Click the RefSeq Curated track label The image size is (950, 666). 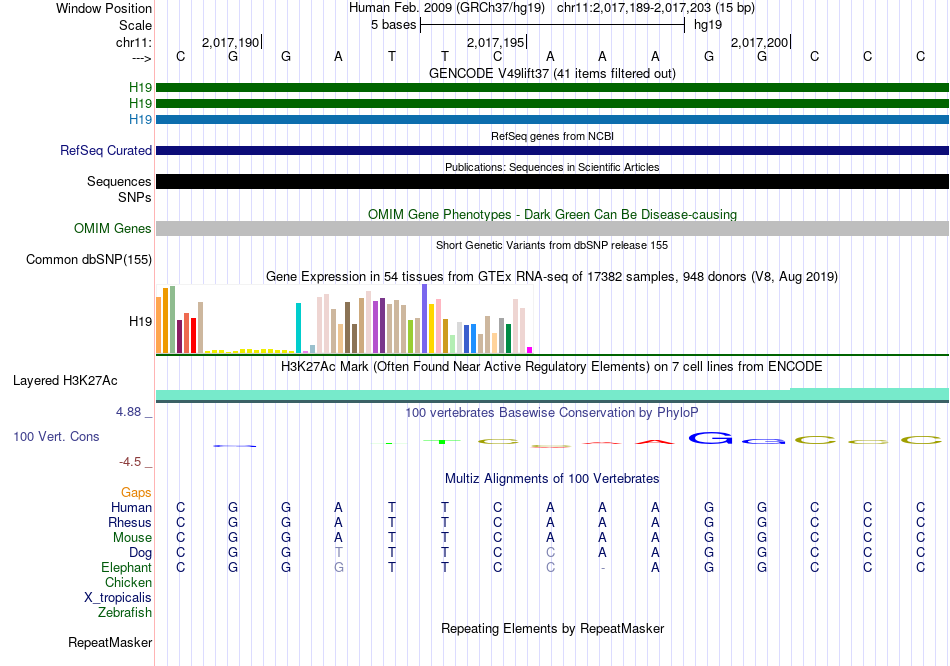pos(105,150)
